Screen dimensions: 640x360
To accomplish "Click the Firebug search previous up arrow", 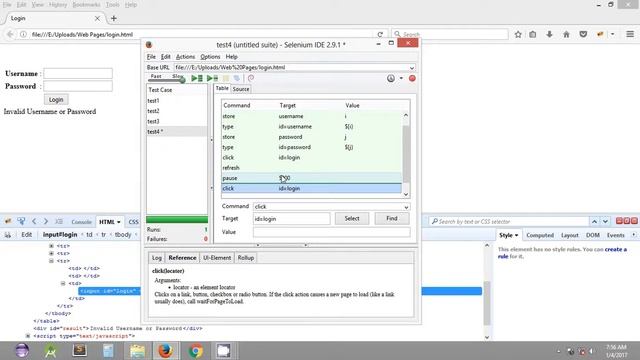I will [x=594, y=221].
